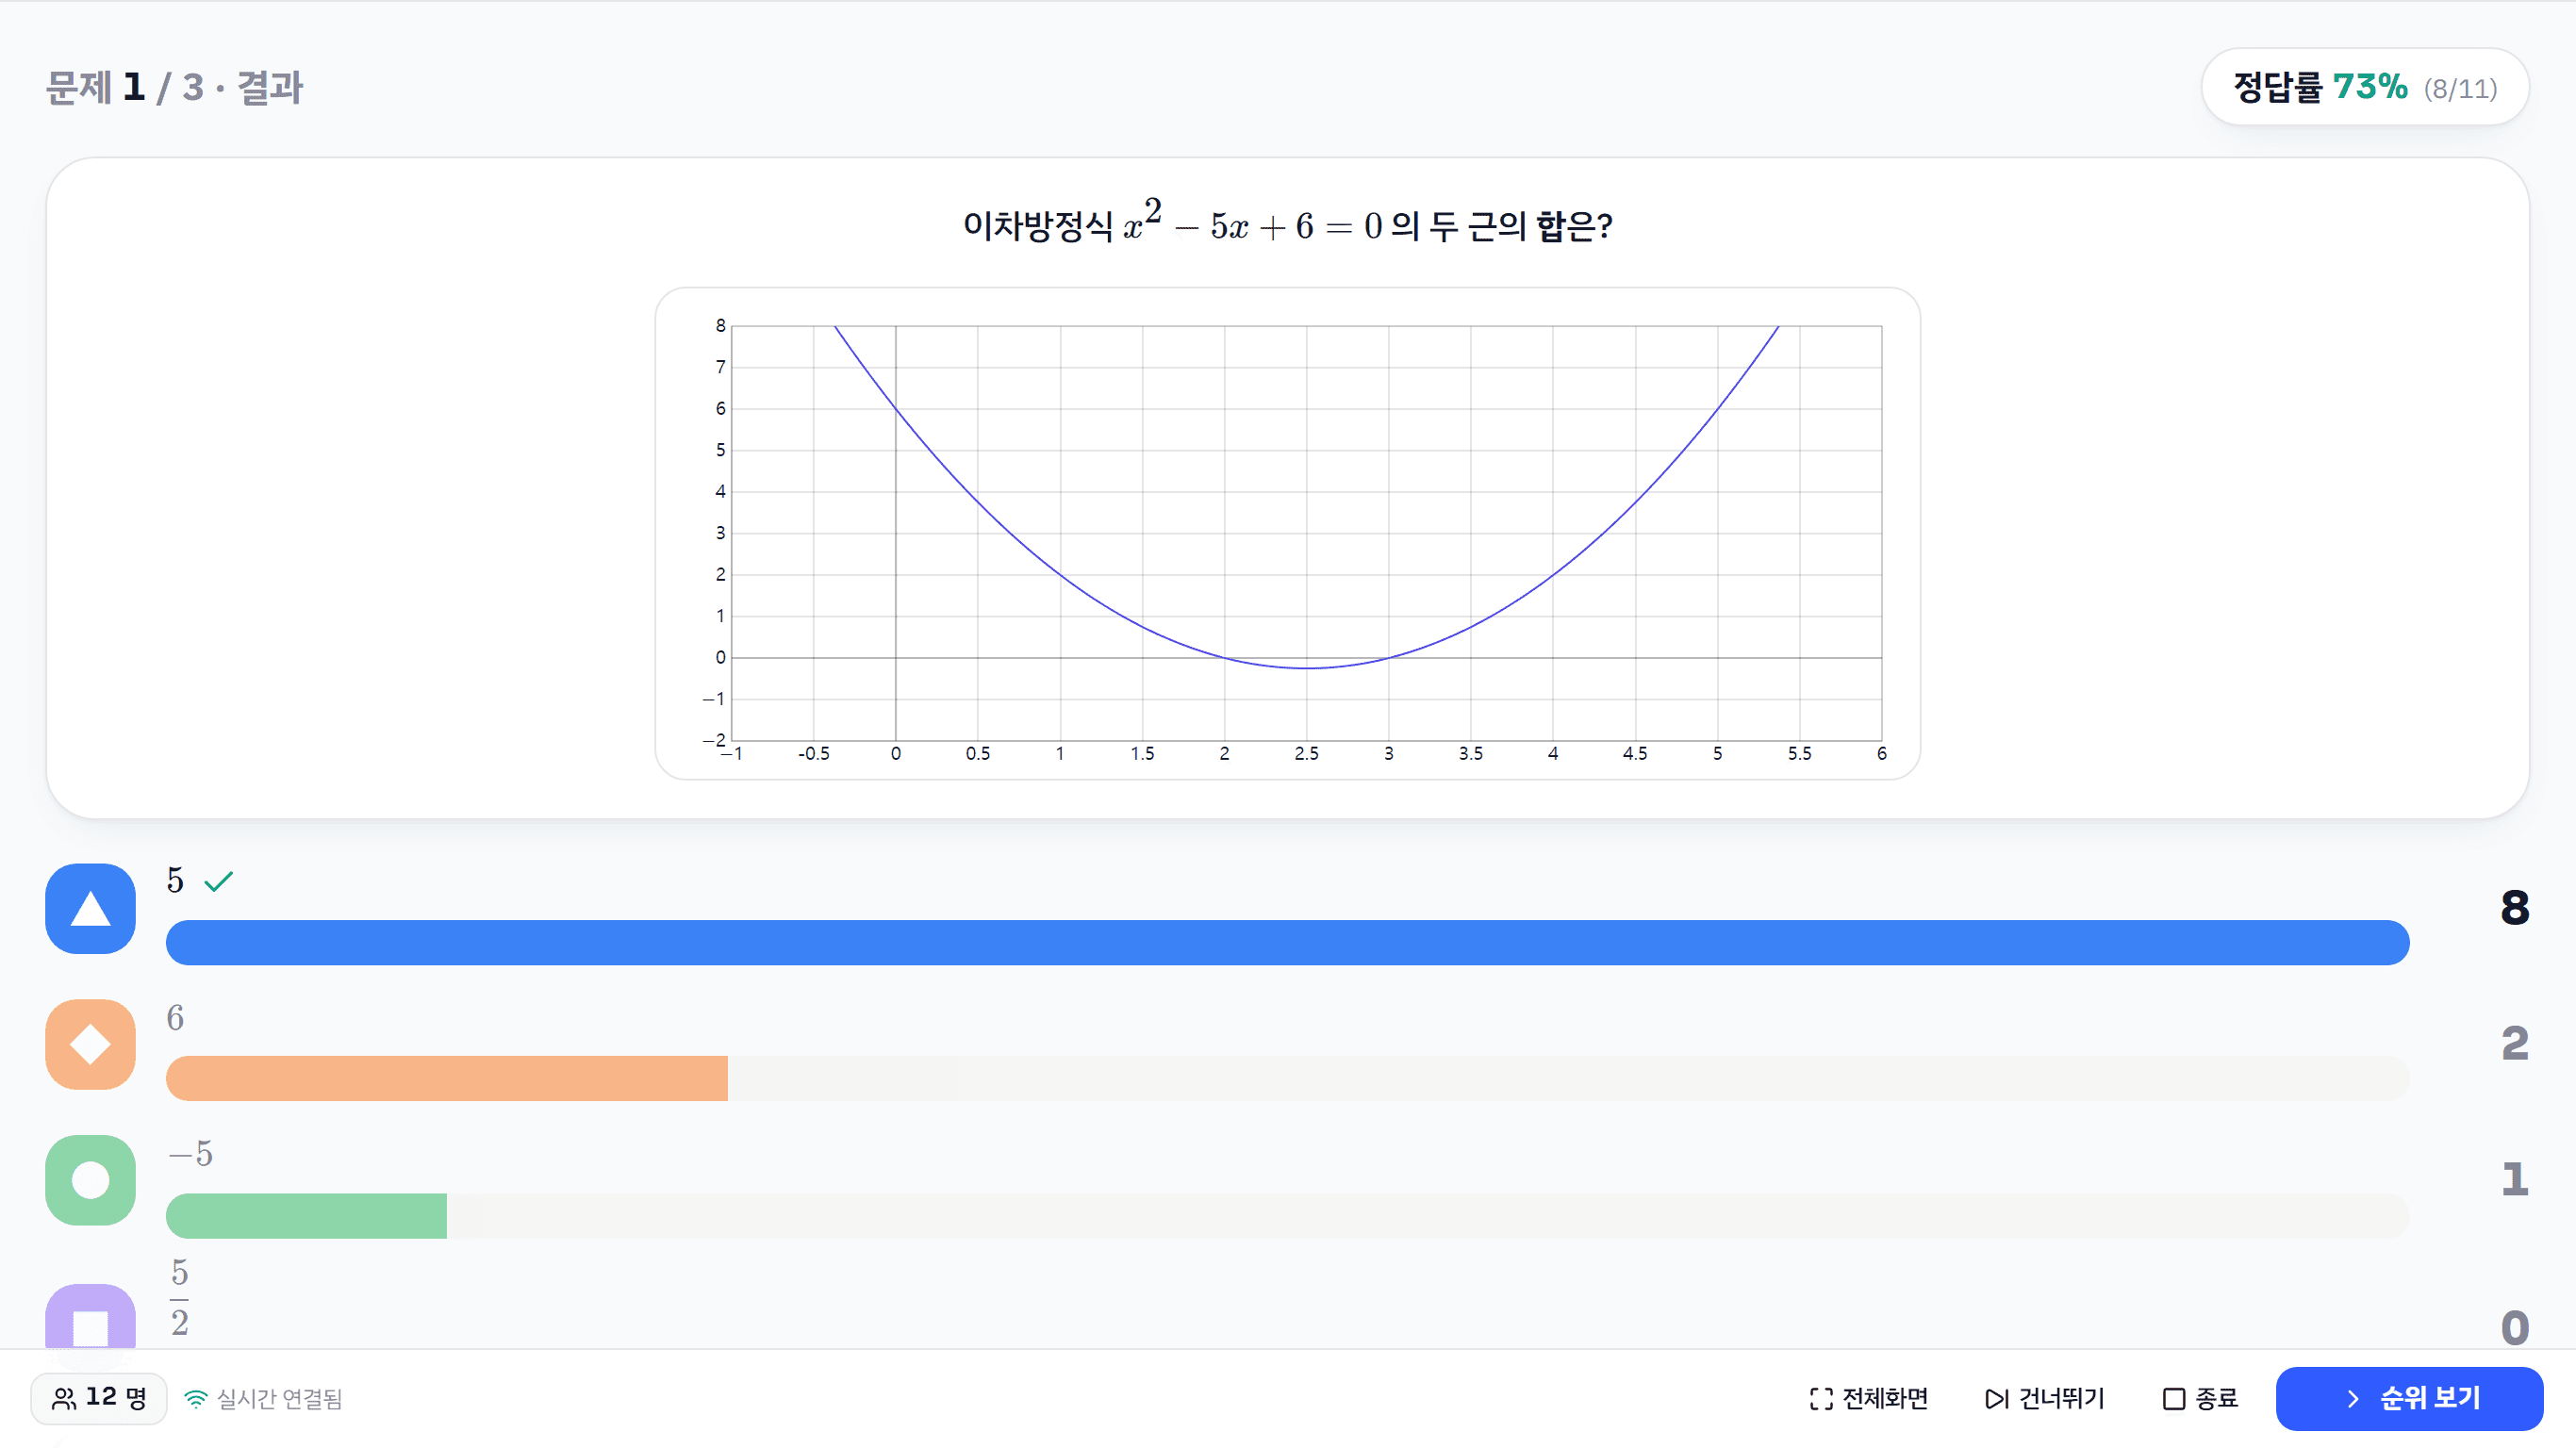
Task: Click the vote count 1 for answer −5
Action: [2514, 1180]
